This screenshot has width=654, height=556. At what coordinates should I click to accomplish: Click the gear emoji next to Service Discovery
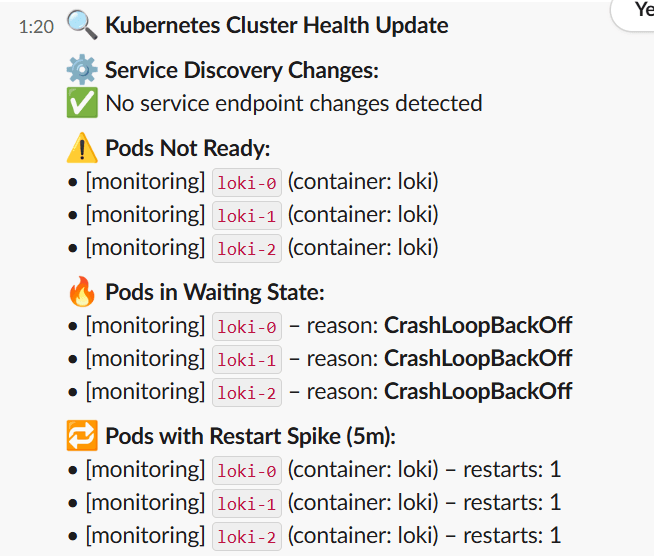[82, 69]
